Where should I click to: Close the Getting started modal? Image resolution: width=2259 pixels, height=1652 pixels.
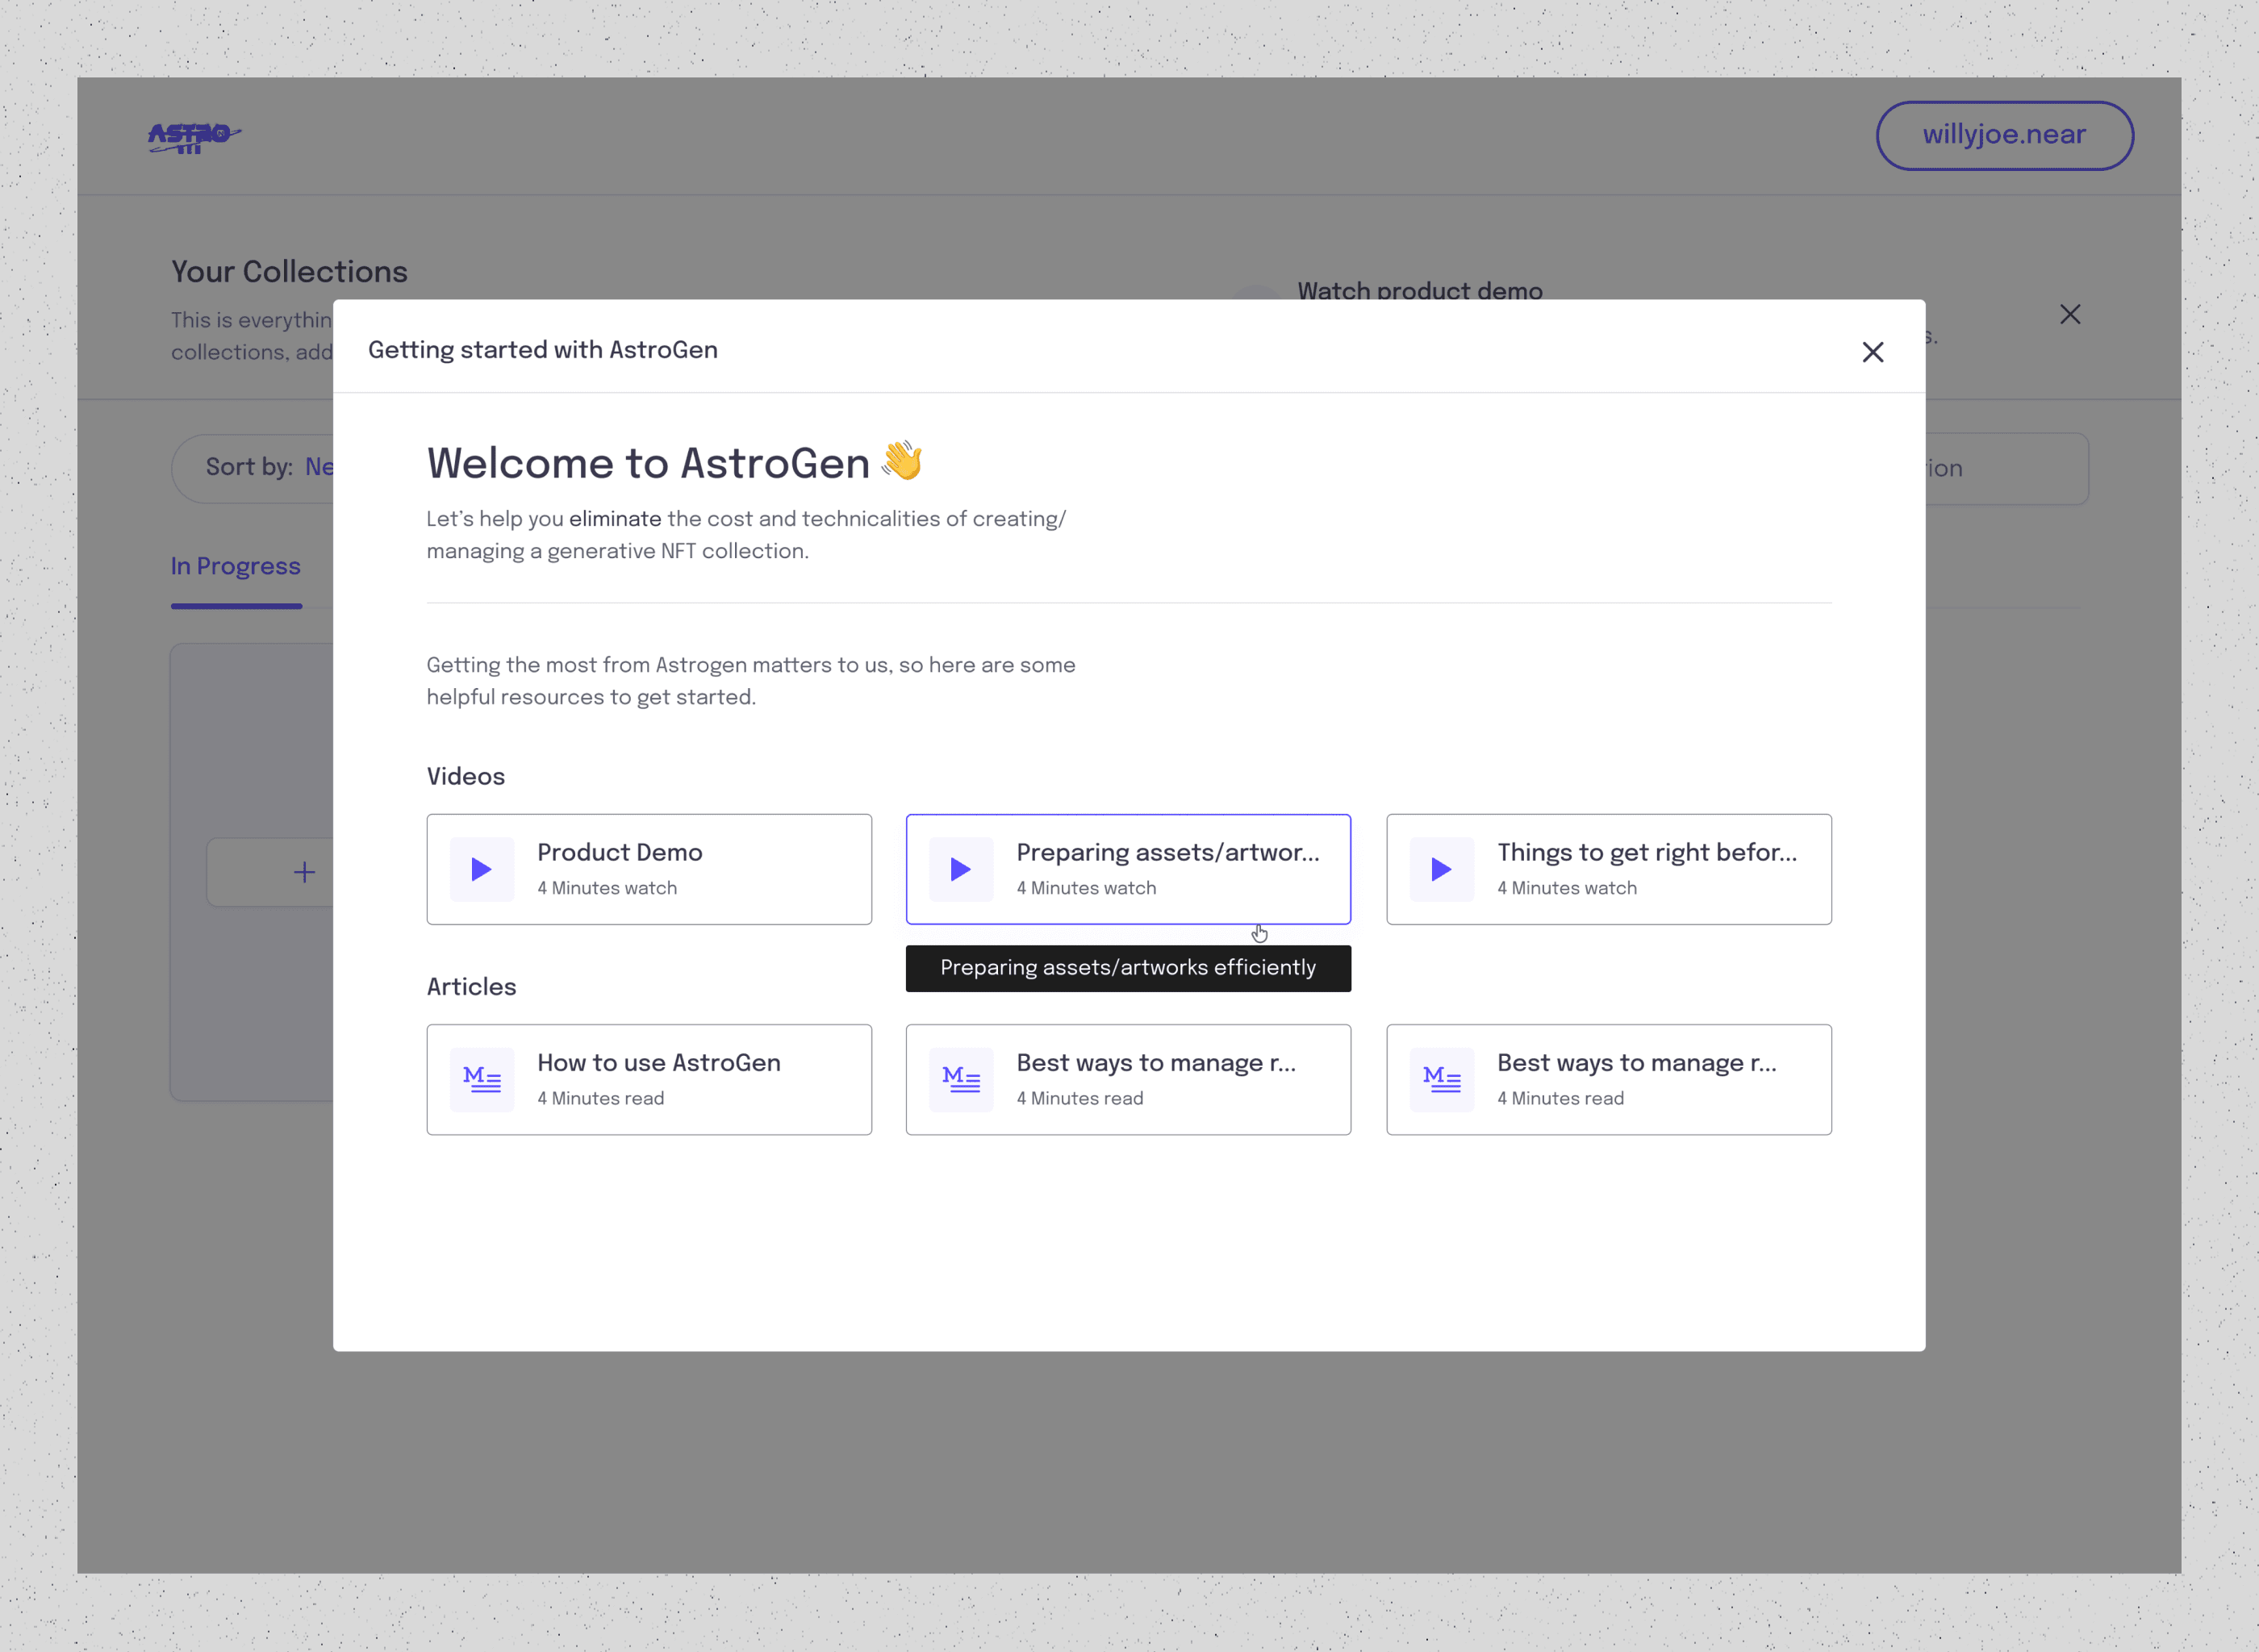pyautogui.click(x=1872, y=352)
